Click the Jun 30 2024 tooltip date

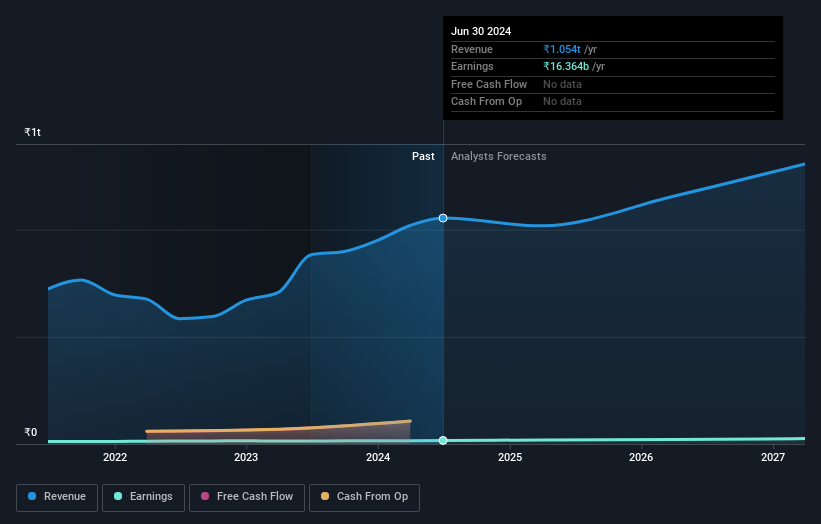point(481,31)
